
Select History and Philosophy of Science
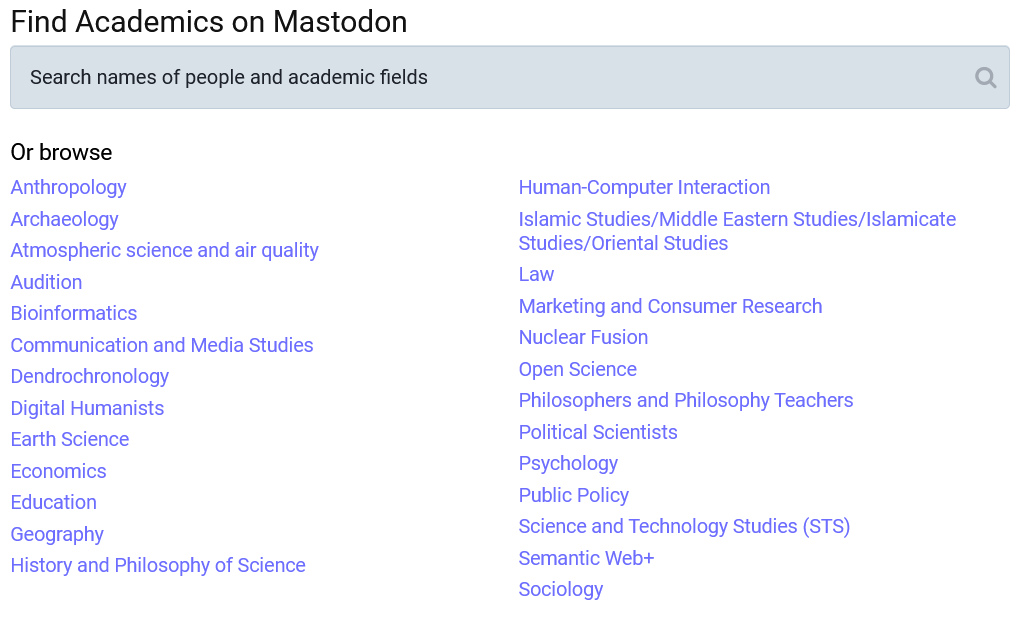point(158,565)
